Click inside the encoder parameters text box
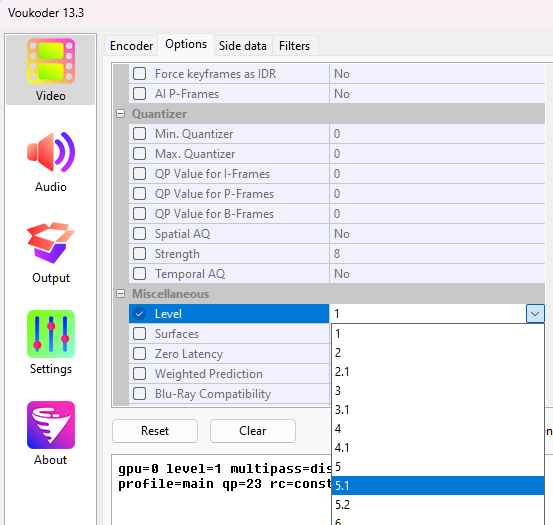This screenshot has width=553, height=525. 222,490
